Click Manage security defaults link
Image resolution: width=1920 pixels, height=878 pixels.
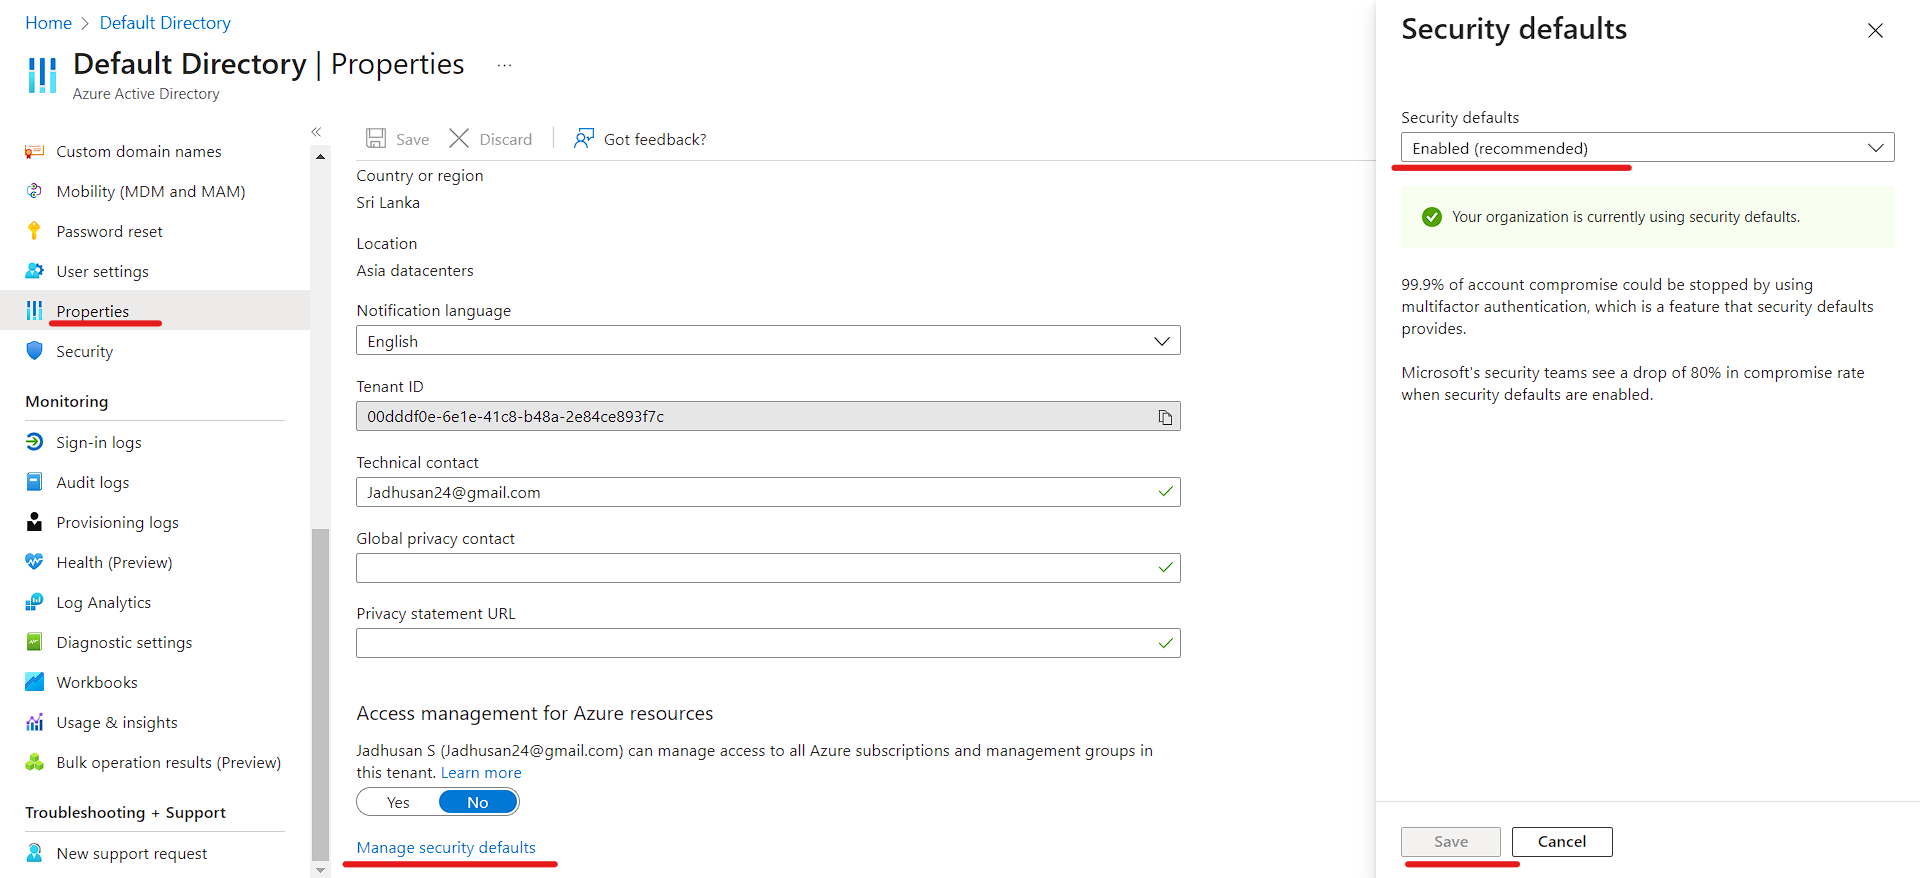446,847
